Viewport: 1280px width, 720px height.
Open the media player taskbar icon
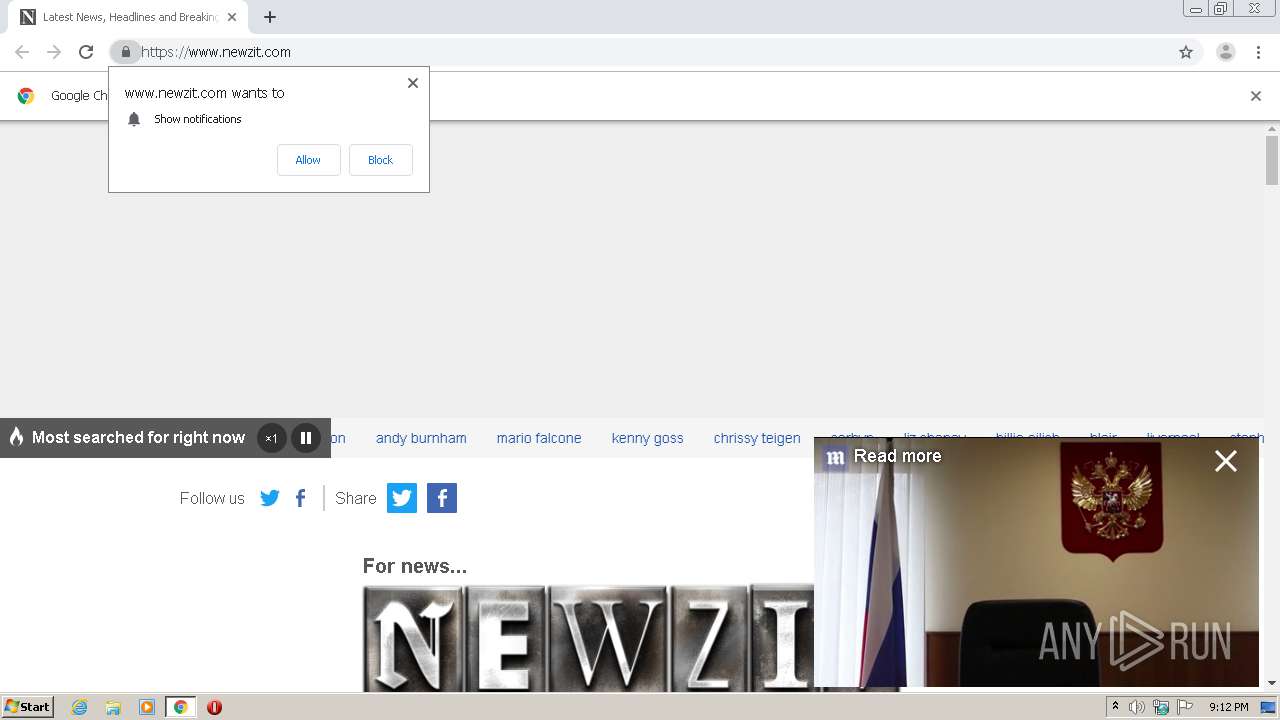147,707
